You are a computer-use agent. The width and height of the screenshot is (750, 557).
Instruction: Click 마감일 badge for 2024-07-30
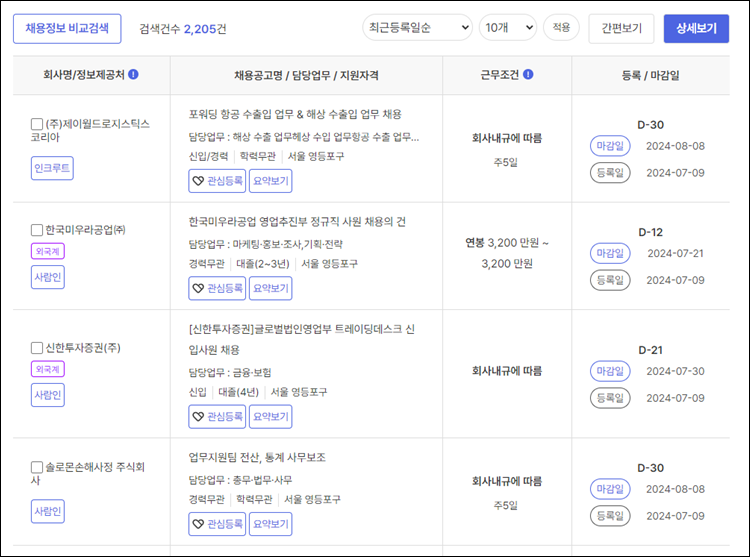(610, 371)
